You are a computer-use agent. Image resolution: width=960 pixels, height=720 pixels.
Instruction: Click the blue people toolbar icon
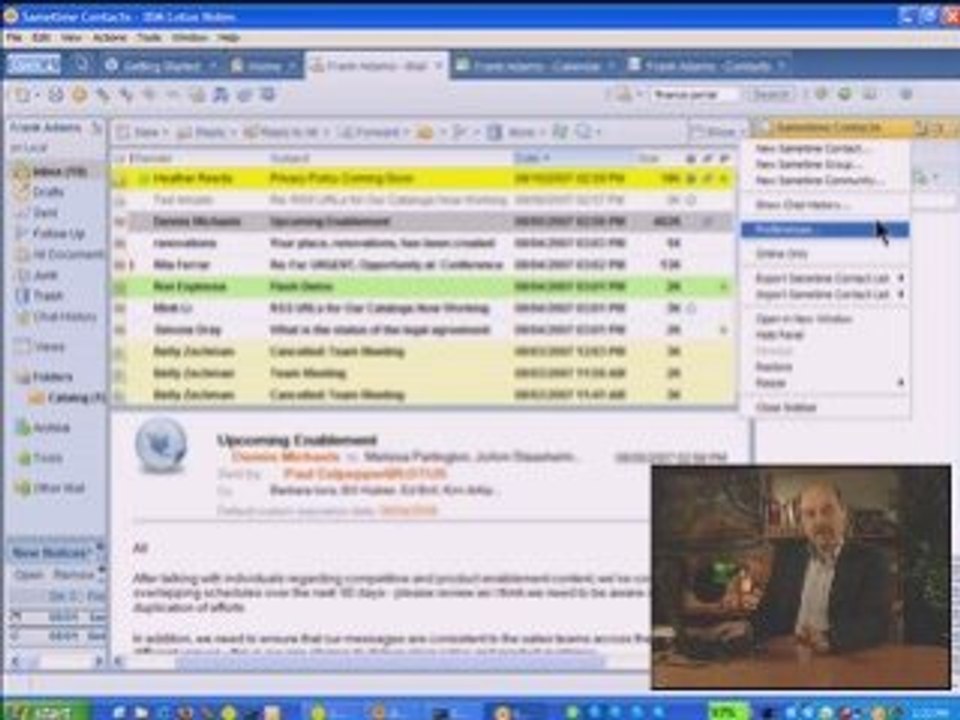220,95
